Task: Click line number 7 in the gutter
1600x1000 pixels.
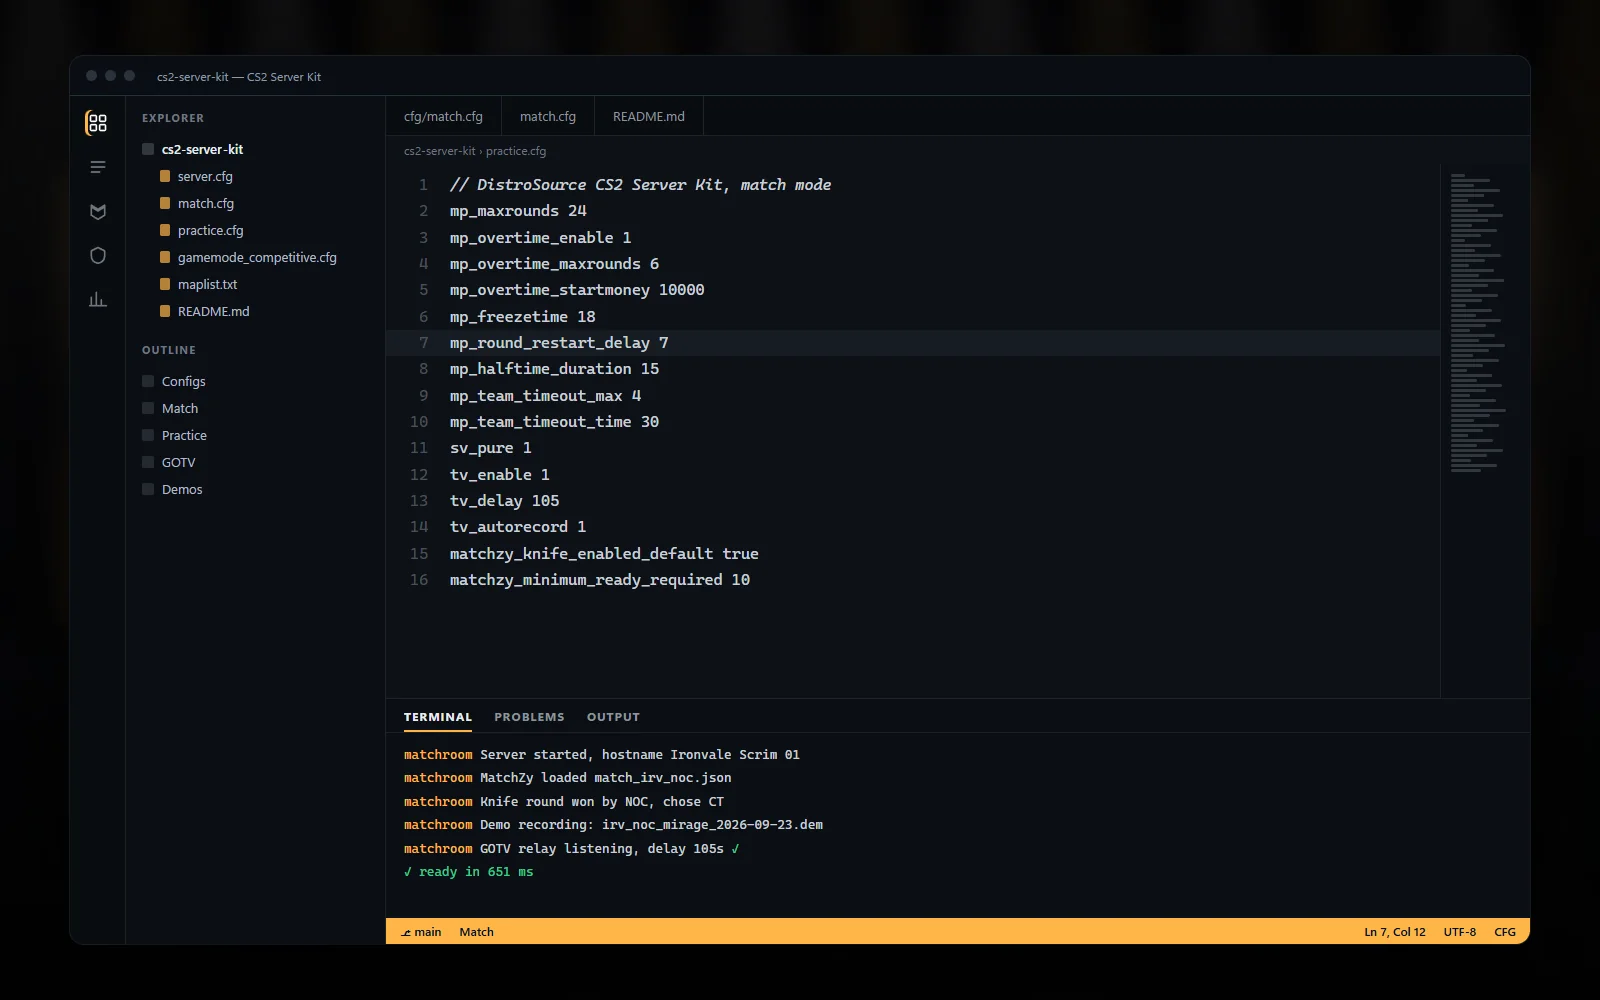Action: [423, 343]
